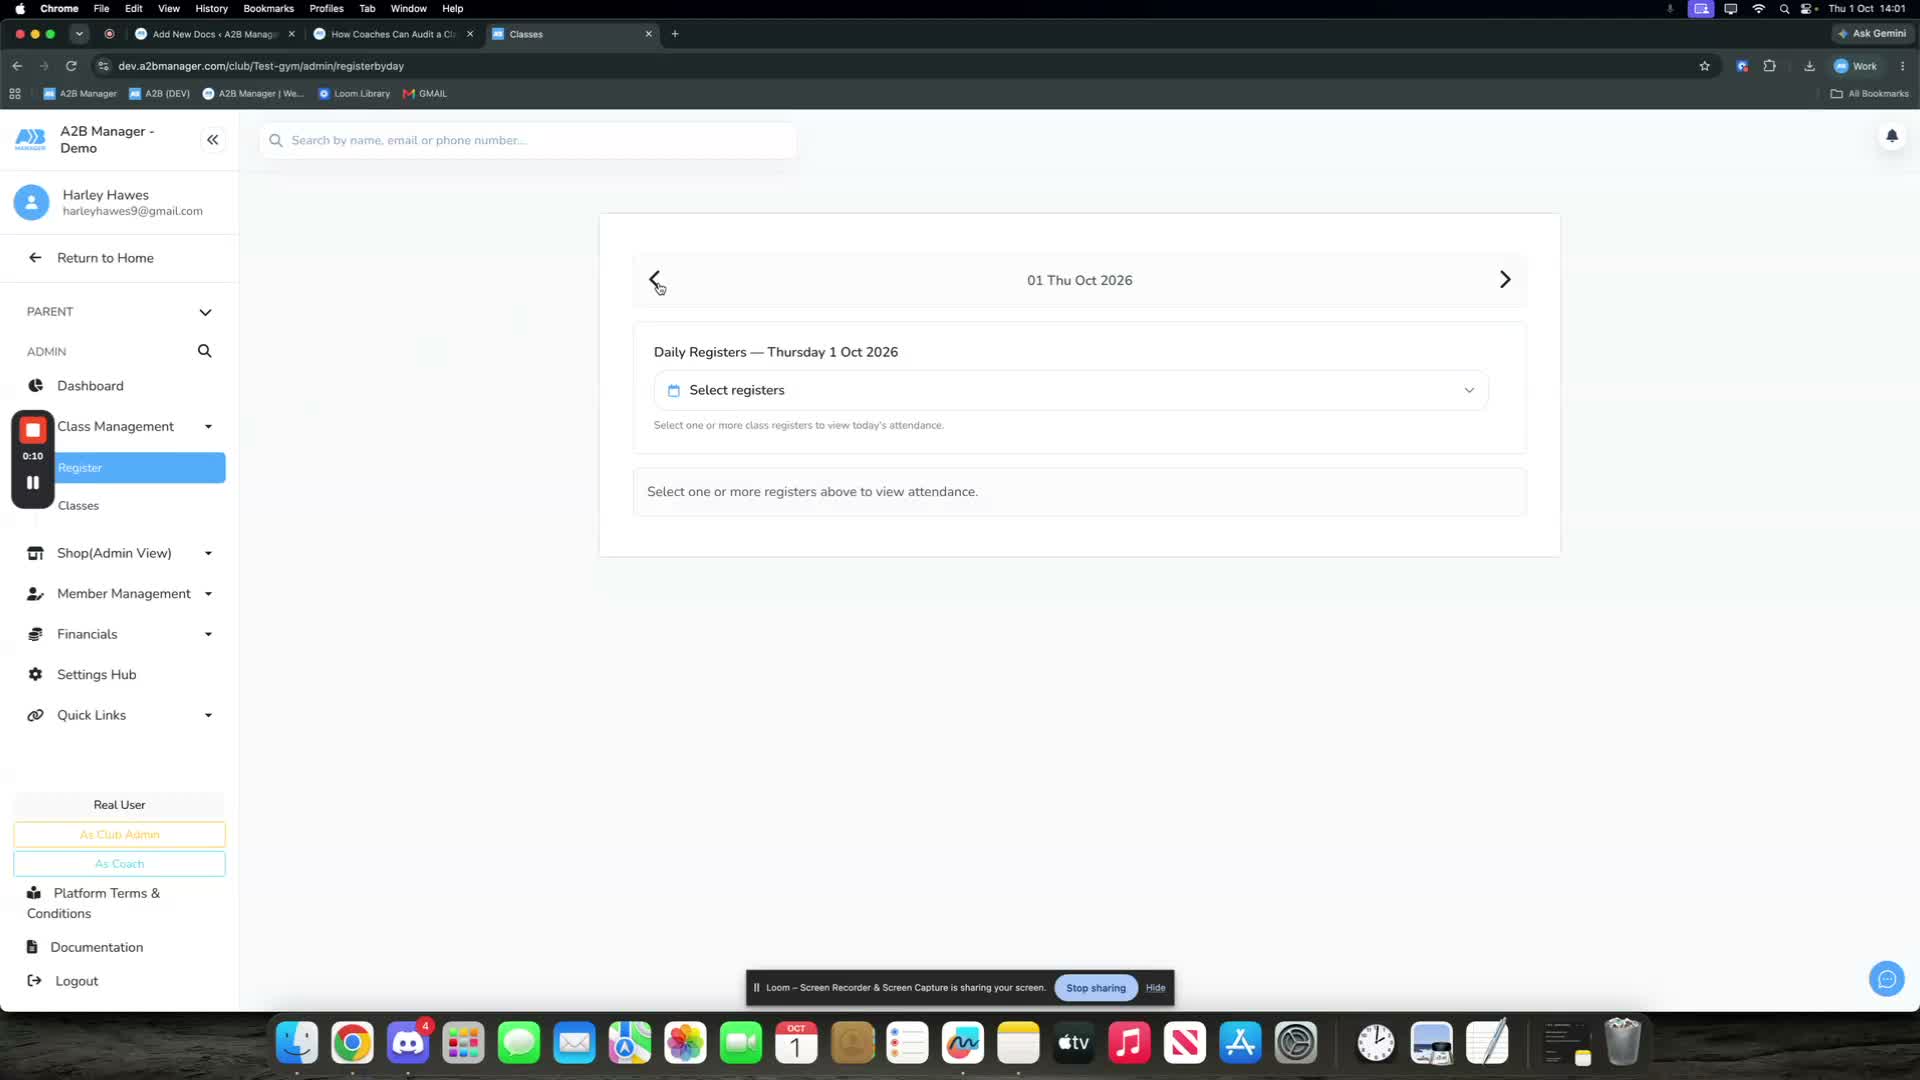Screen dimensions: 1920x1080
Task: Click the admin search magnifier icon
Action: [x=204, y=351]
